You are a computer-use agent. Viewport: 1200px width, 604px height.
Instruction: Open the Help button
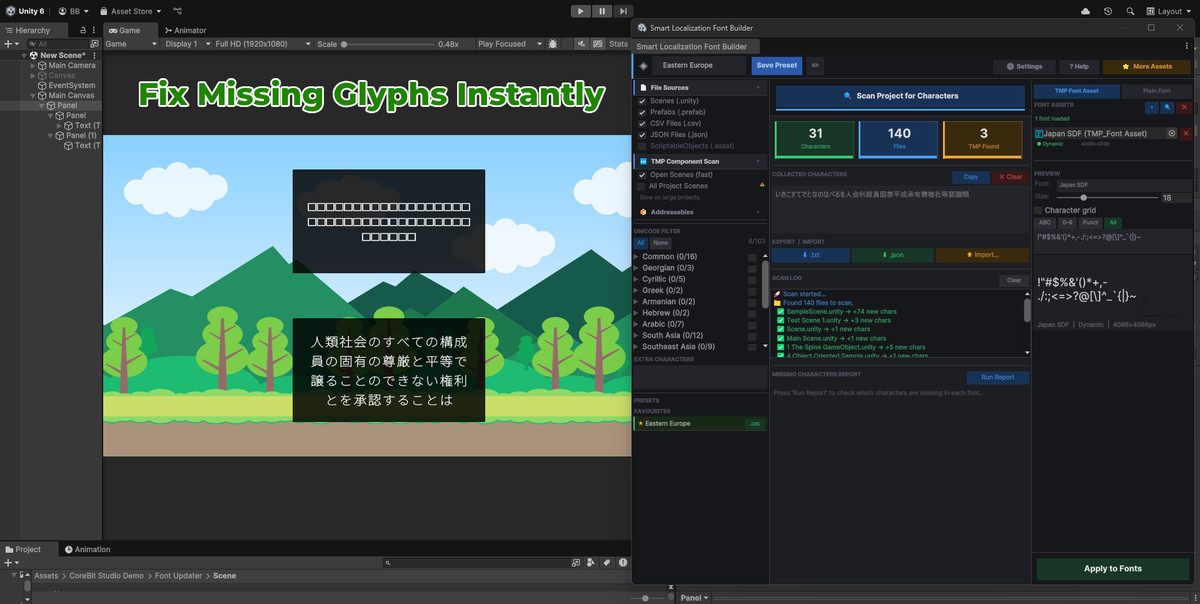tap(1079, 66)
